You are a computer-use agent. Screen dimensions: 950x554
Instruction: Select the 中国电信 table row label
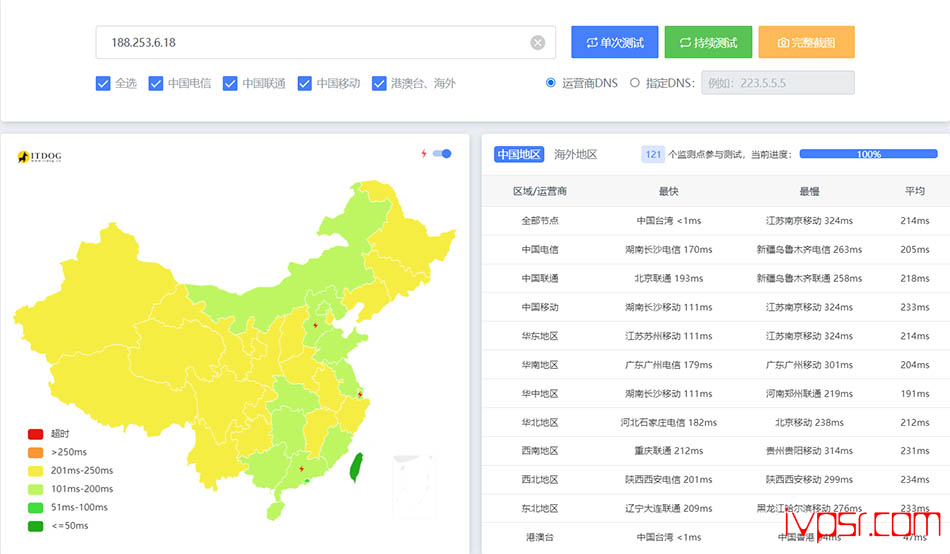pos(540,250)
